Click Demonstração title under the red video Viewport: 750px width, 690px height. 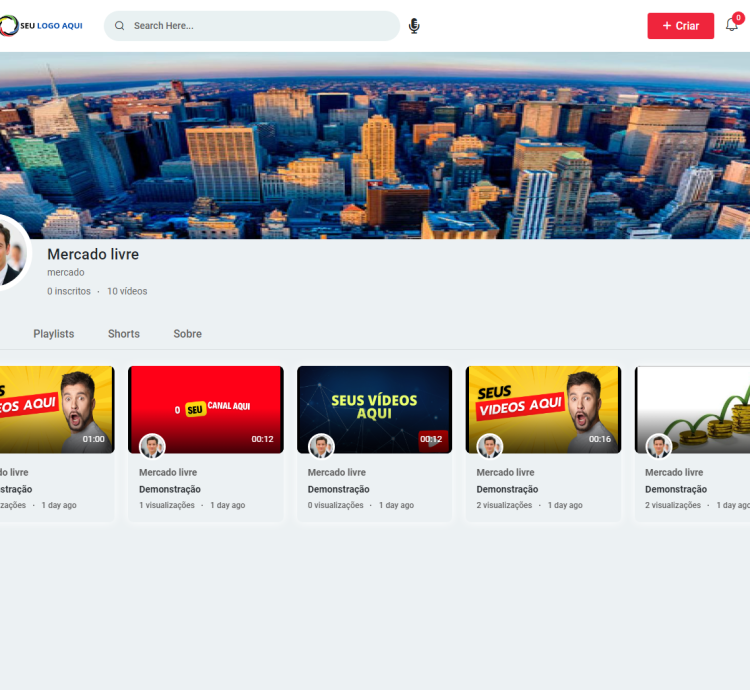pyautogui.click(x=170, y=489)
